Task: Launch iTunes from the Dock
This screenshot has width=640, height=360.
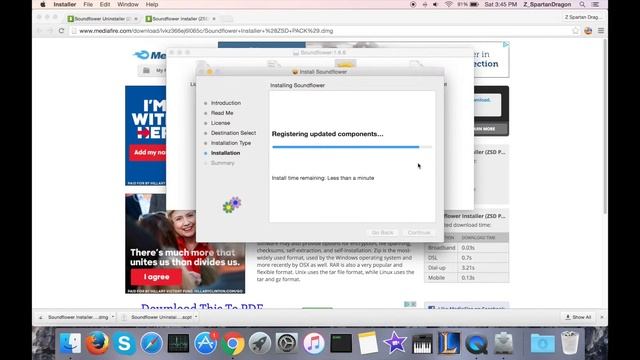Action: [313, 343]
